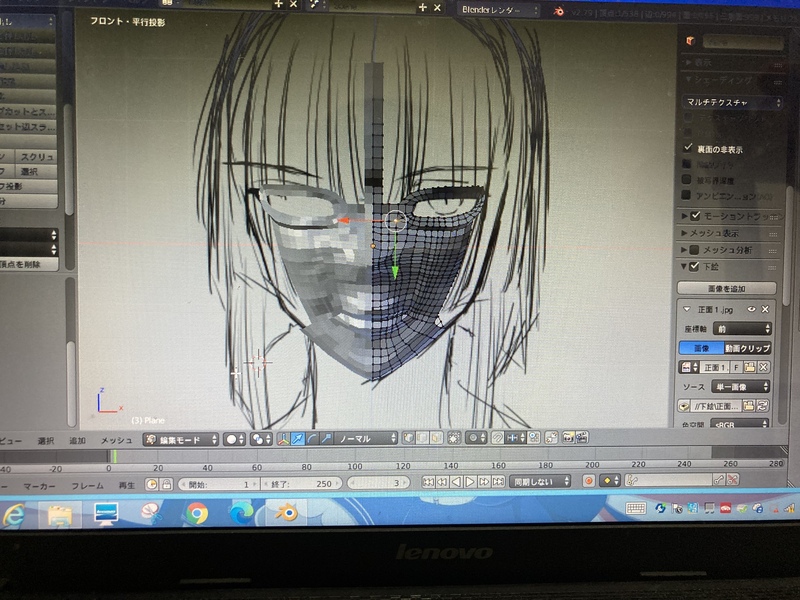Toggle the メッシュ分析 checkbox

tap(694, 250)
